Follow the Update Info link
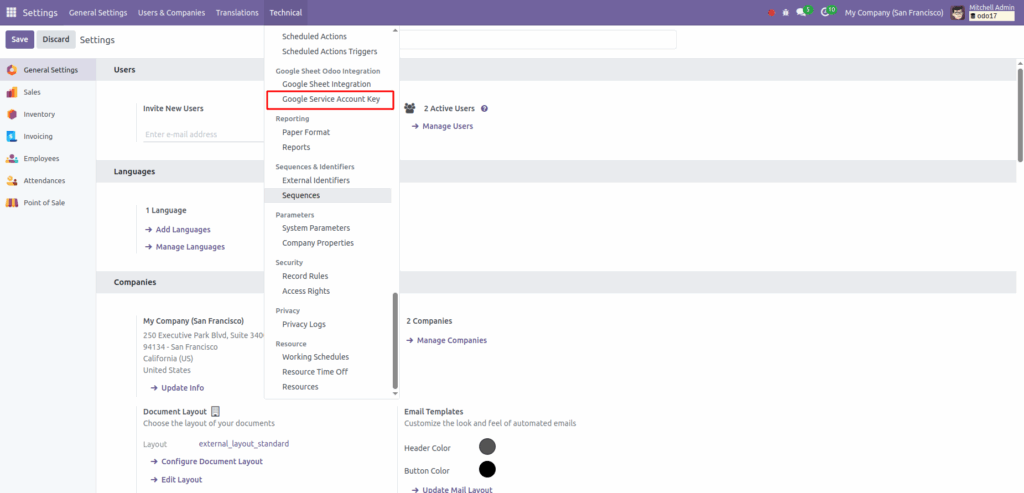The width and height of the screenshot is (1024, 493). (177, 388)
